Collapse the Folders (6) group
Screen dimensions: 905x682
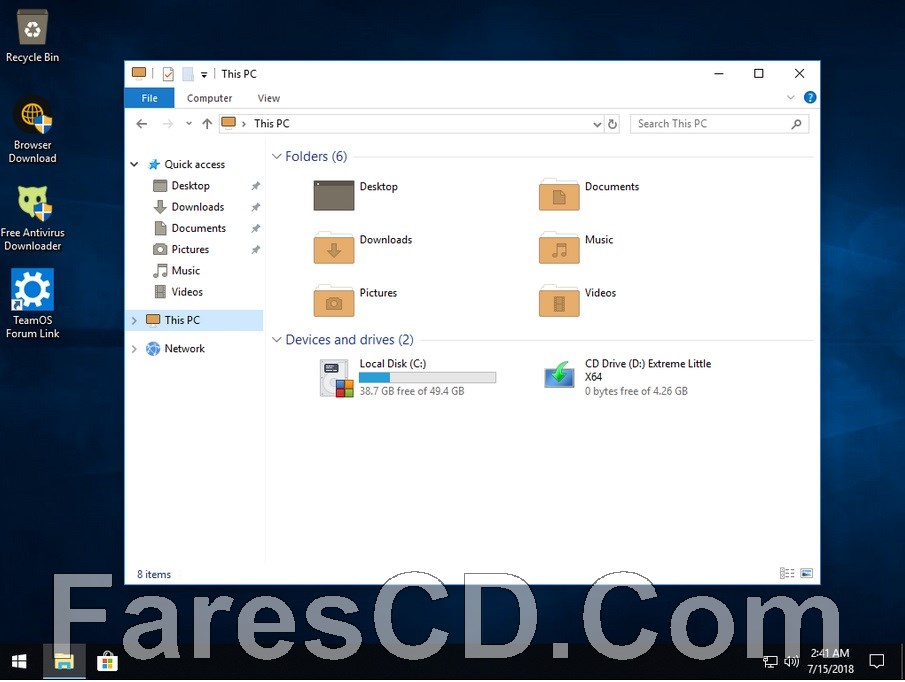[x=276, y=156]
